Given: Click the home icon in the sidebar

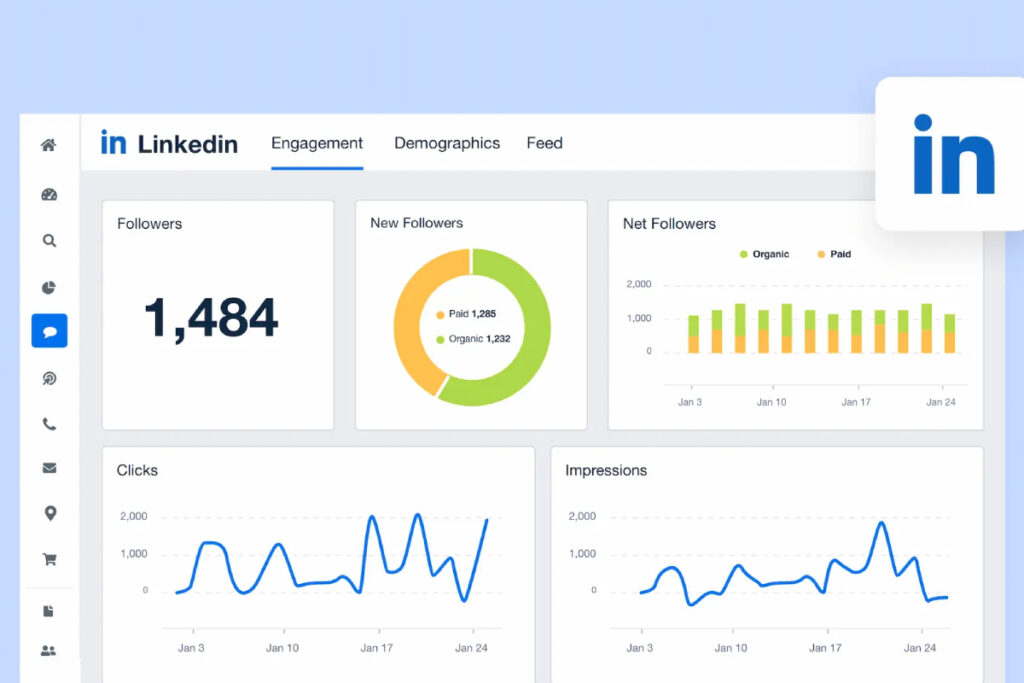Looking at the screenshot, I should pyautogui.click(x=48, y=145).
